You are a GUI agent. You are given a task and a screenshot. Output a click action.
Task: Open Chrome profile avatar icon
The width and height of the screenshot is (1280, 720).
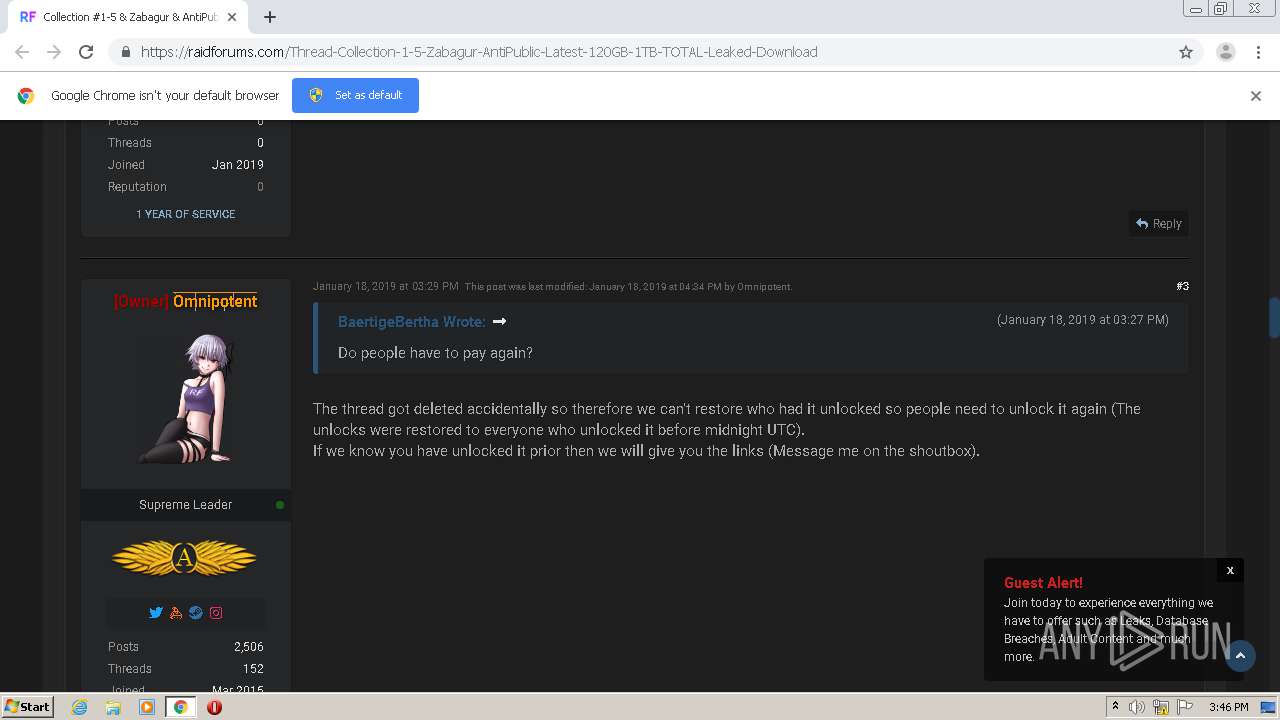(x=1225, y=52)
